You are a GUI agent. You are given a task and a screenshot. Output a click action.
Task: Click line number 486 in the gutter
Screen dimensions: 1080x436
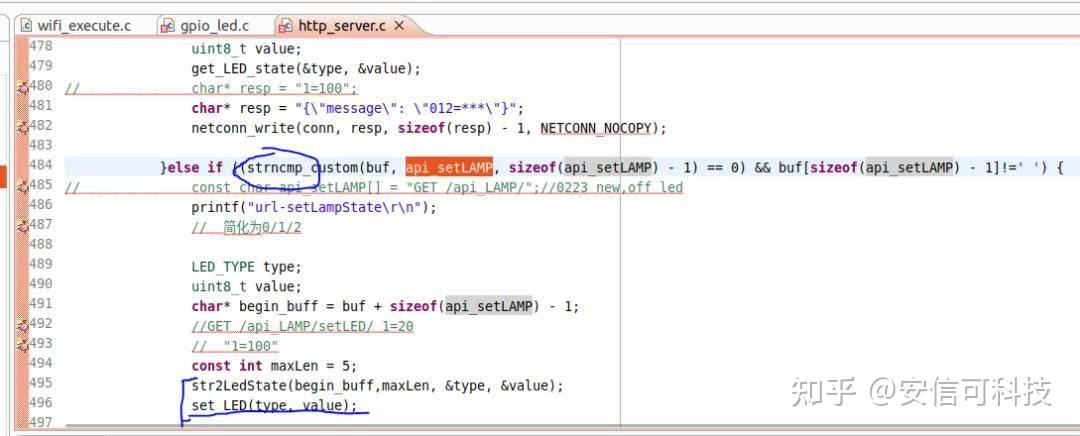41,205
